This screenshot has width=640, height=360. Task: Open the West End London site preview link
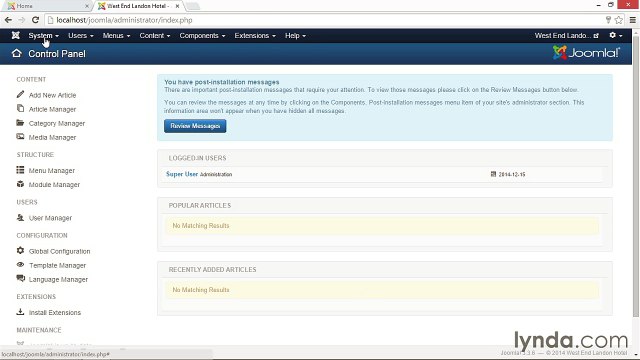click(567, 36)
